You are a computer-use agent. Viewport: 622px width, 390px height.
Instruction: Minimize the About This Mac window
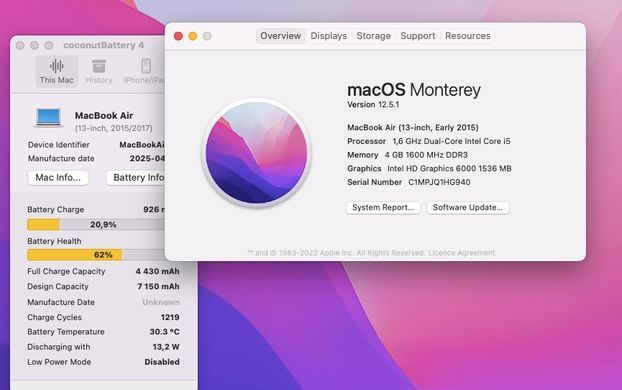click(x=193, y=36)
